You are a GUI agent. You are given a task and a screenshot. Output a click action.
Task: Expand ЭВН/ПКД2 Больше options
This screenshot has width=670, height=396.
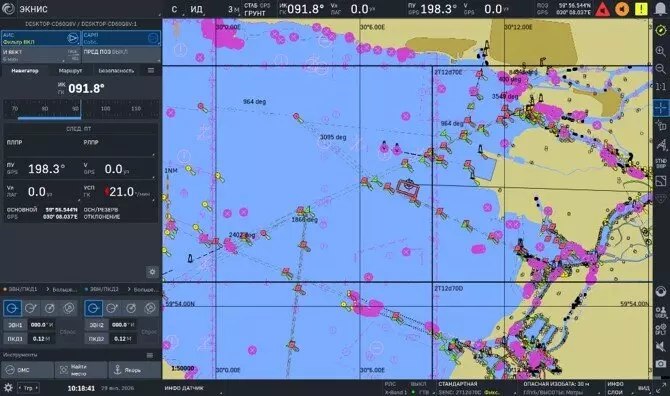pos(144,290)
